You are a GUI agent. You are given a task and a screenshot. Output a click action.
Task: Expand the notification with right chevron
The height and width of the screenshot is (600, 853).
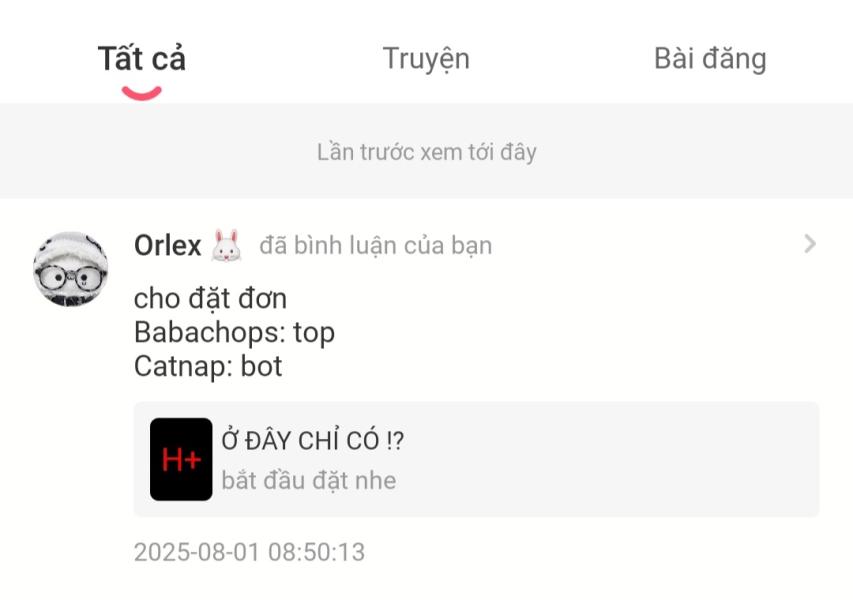pyautogui.click(x=809, y=244)
